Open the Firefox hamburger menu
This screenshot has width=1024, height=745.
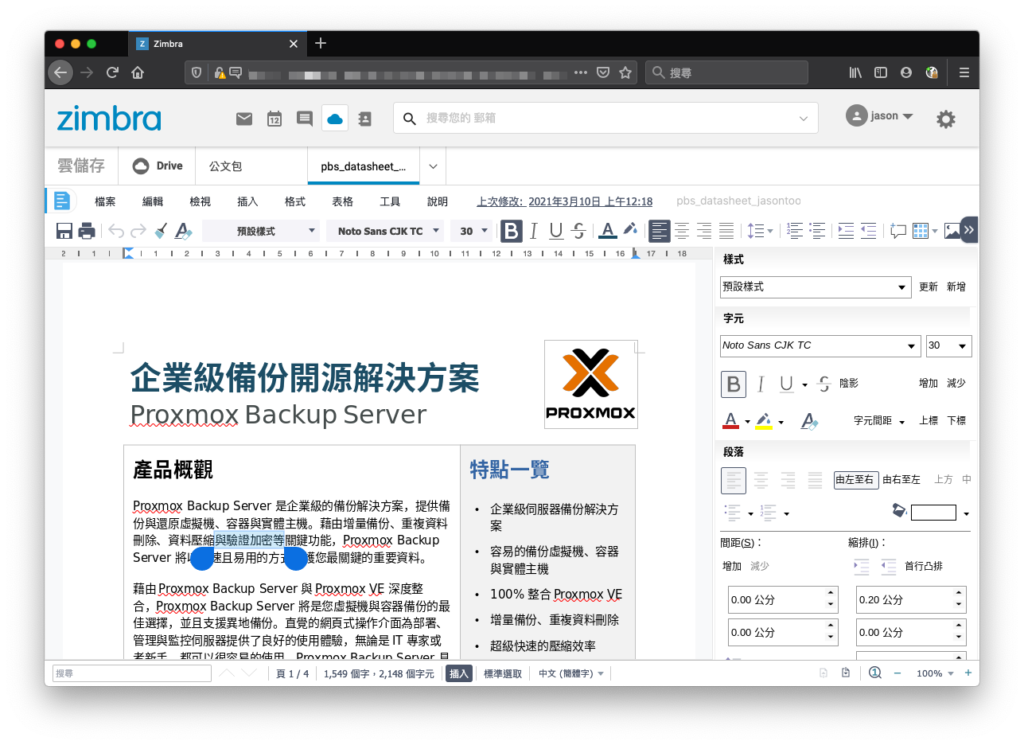point(964,72)
